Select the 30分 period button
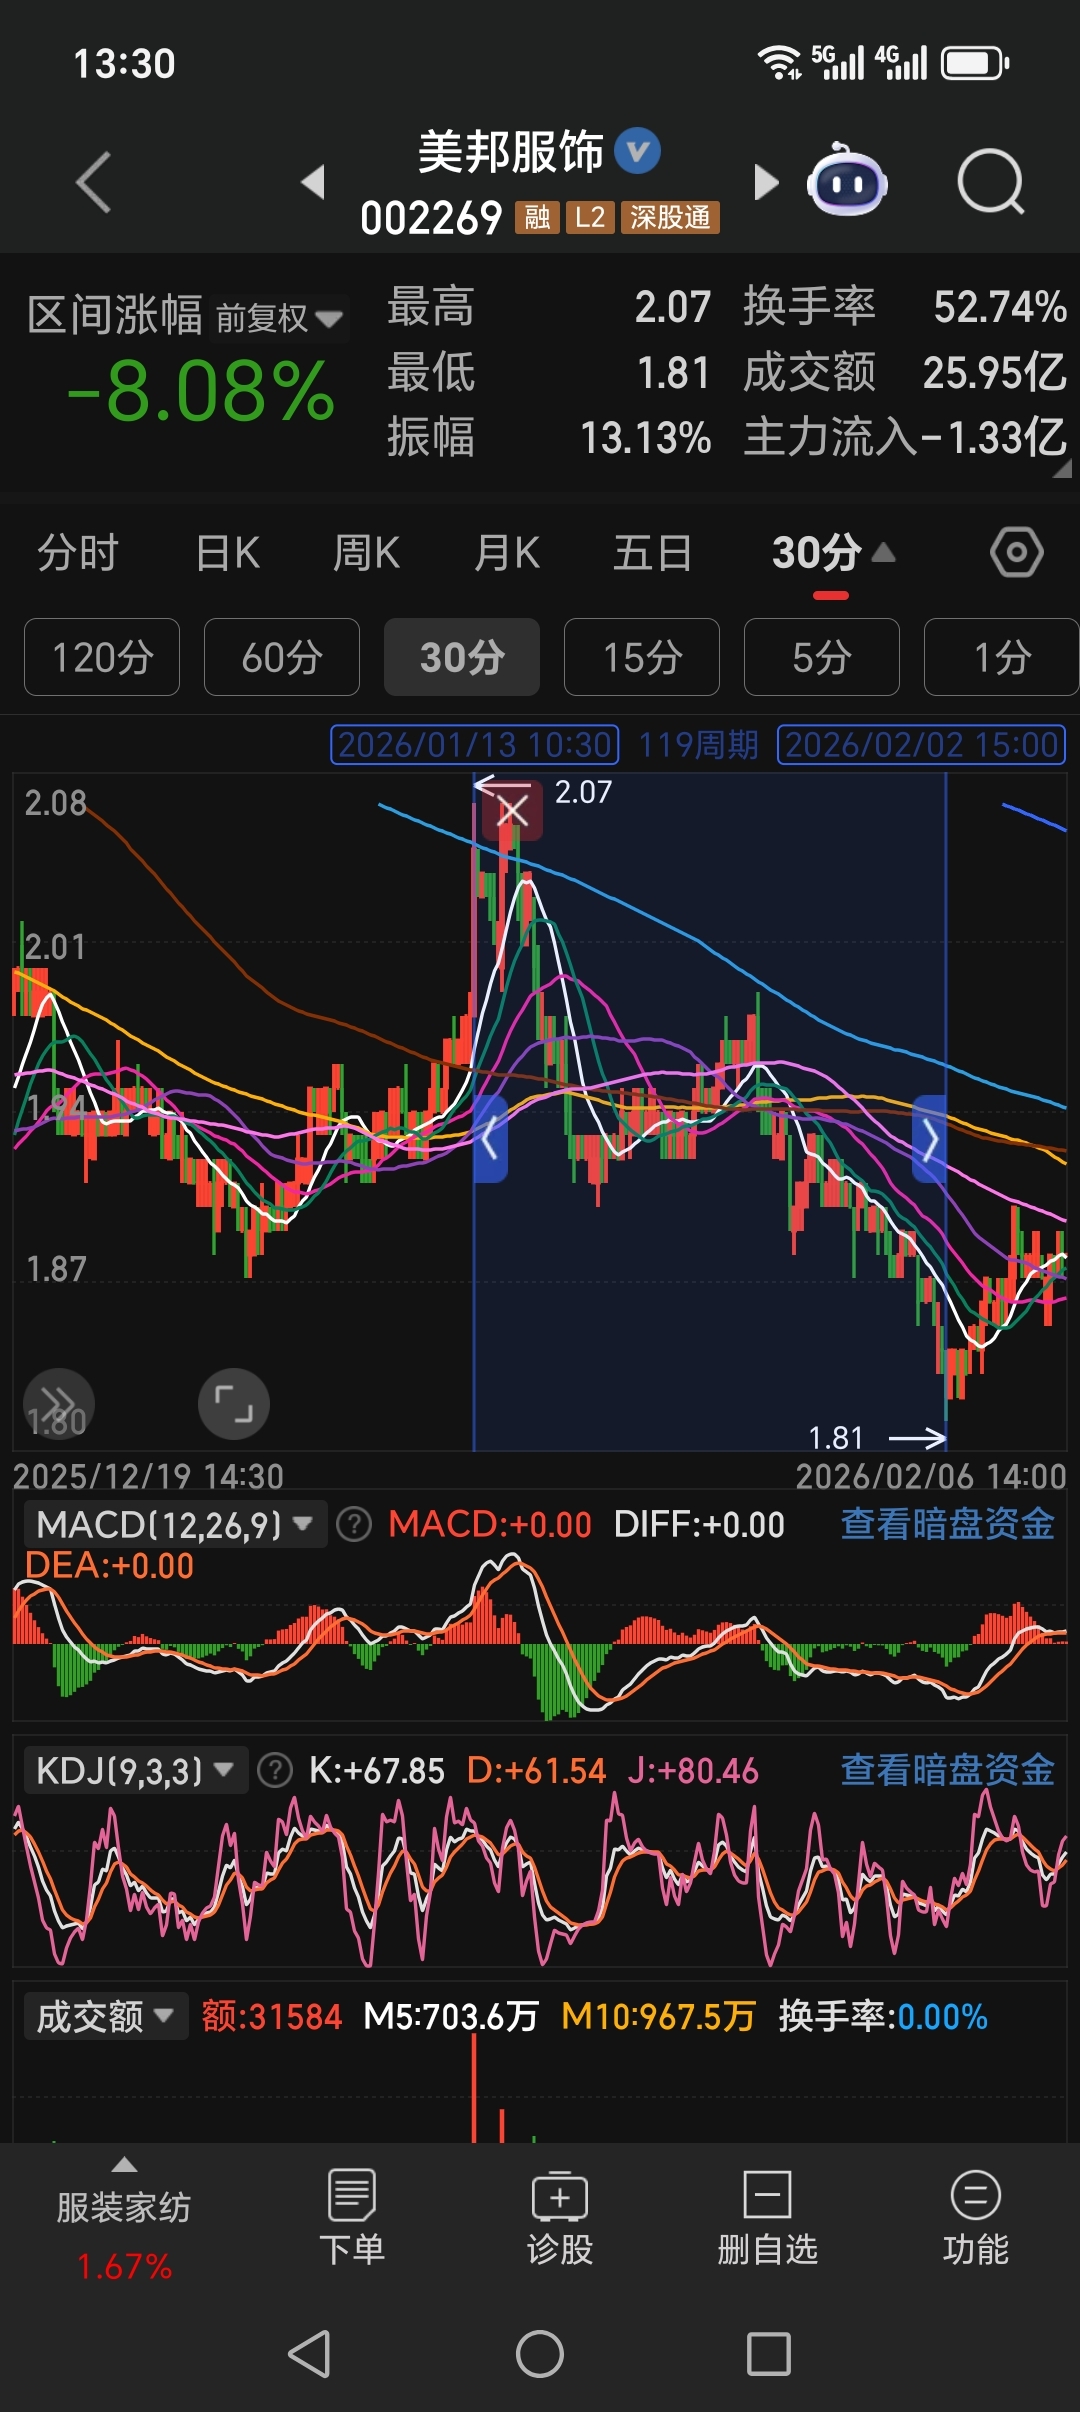 462,657
